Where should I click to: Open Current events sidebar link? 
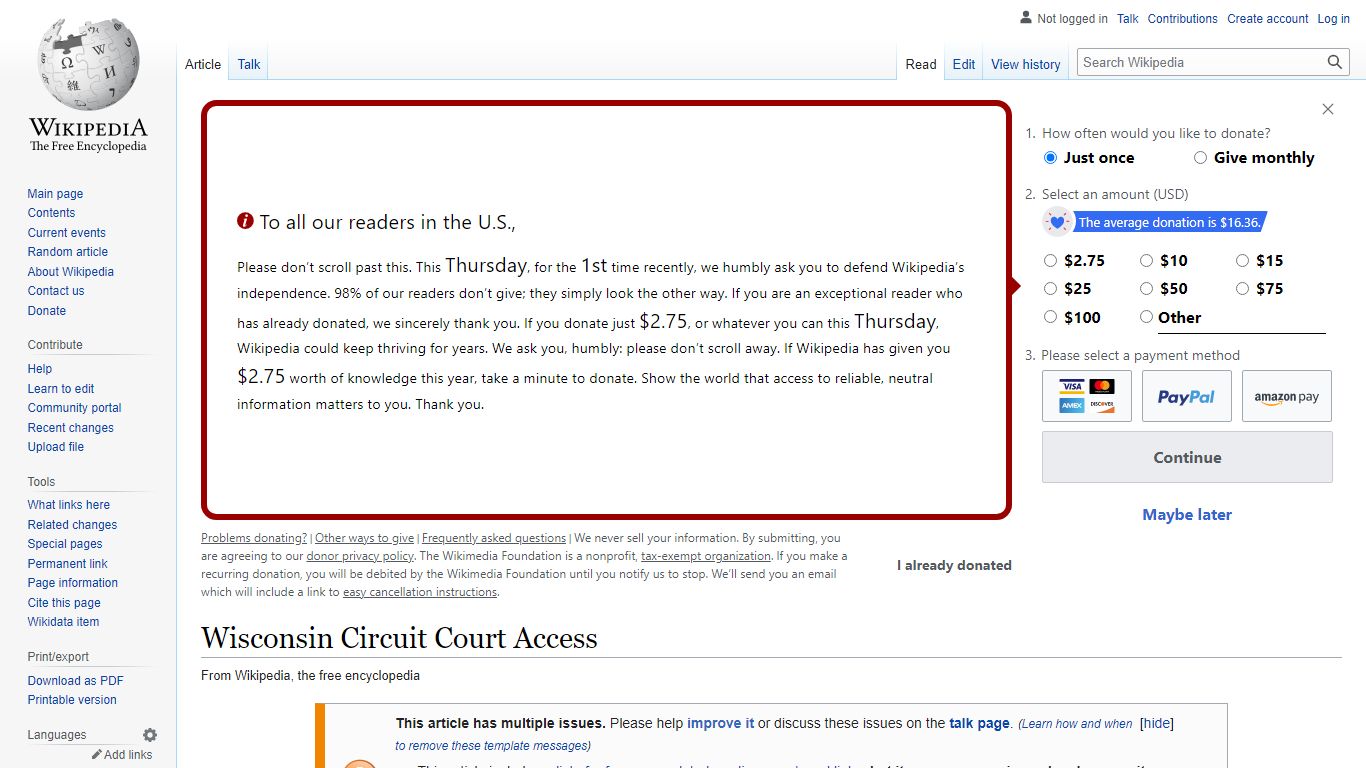point(66,233)
